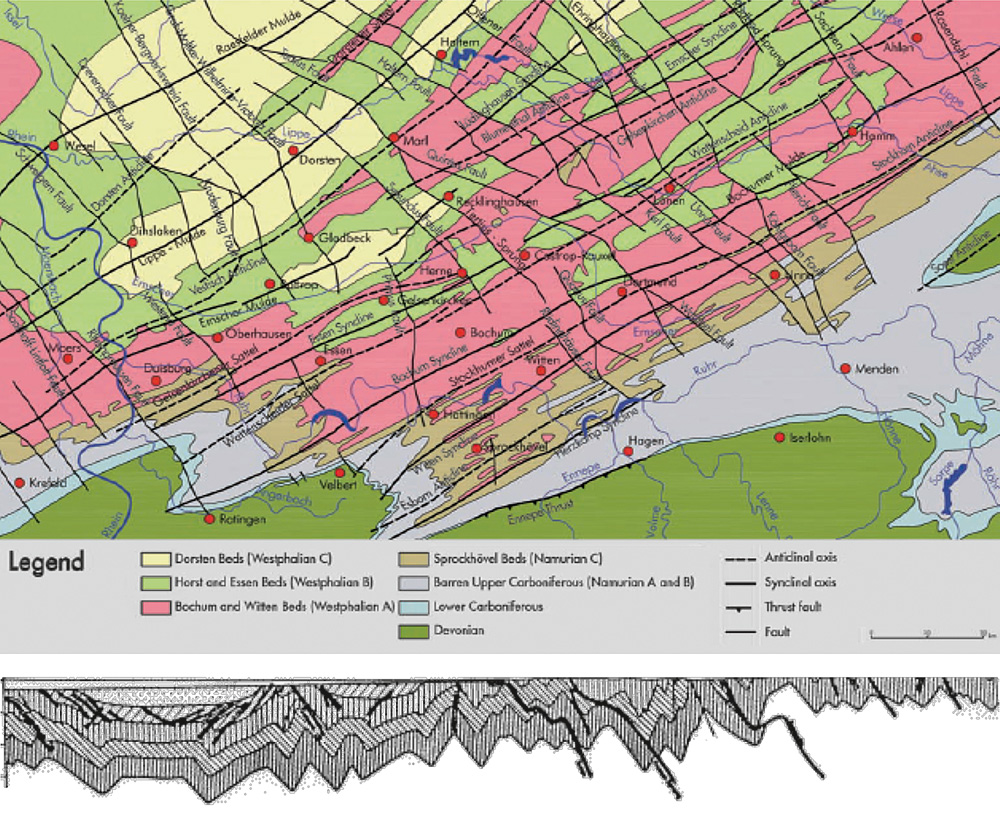Select the Bochum and Witten Beds pink swatch
The width and height of the screenshot is (1000, 825).
pos(157,607)
